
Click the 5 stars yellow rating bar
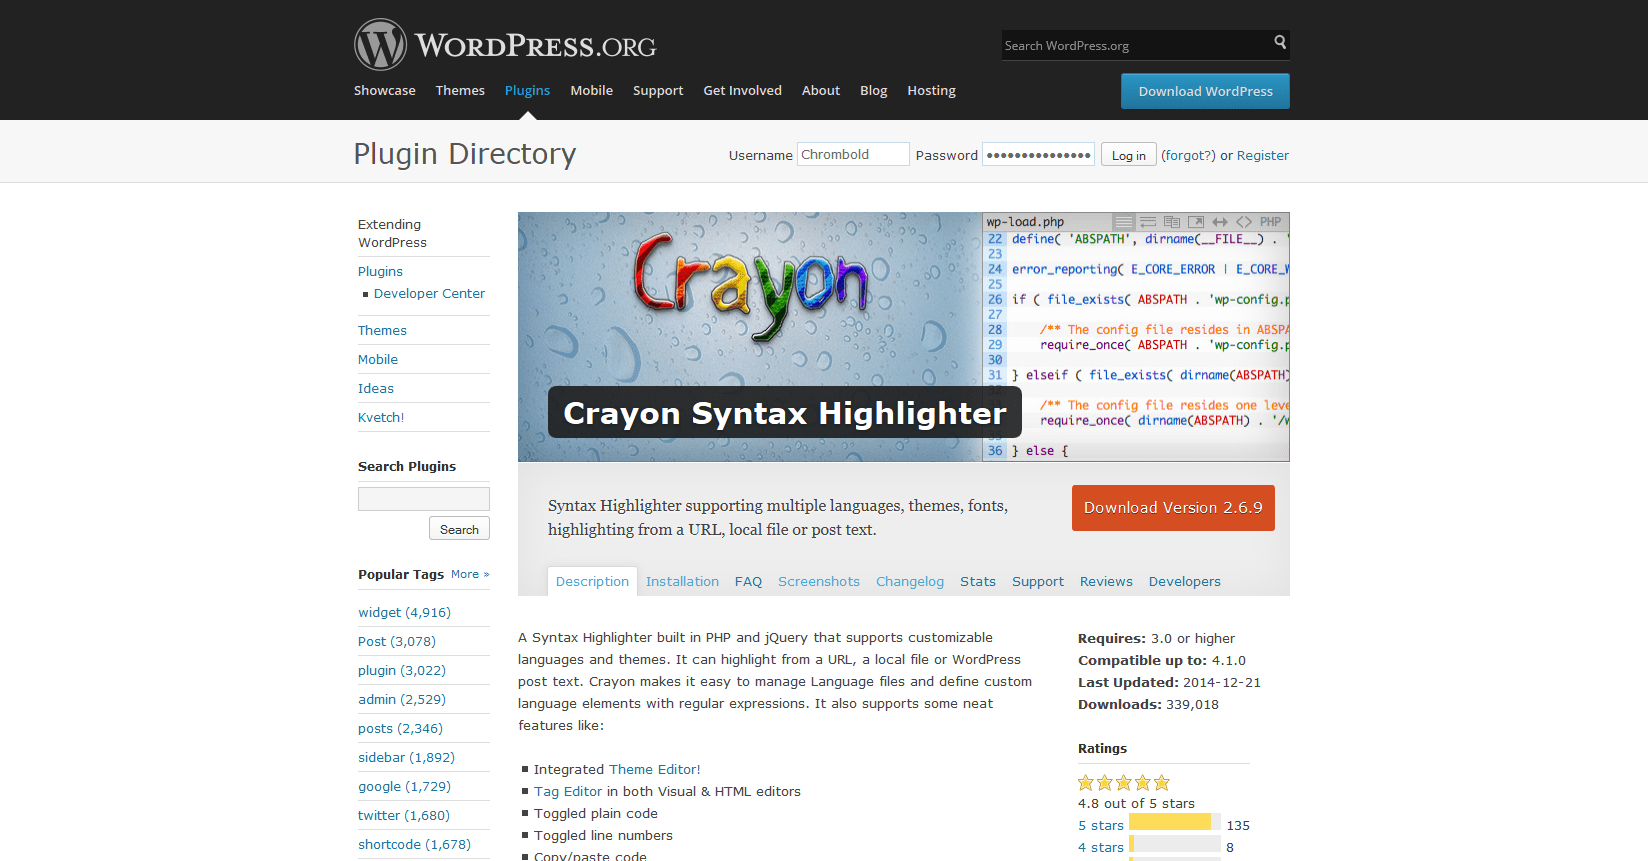click(x=1170, y=822)
